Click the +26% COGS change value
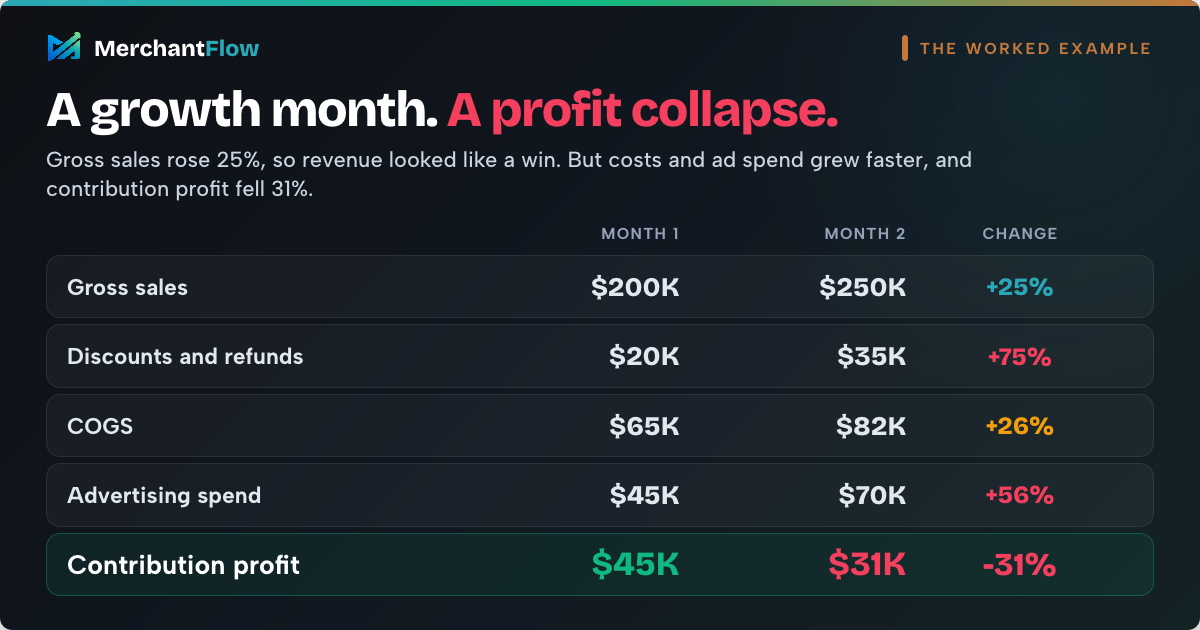 pos(1020,426)
